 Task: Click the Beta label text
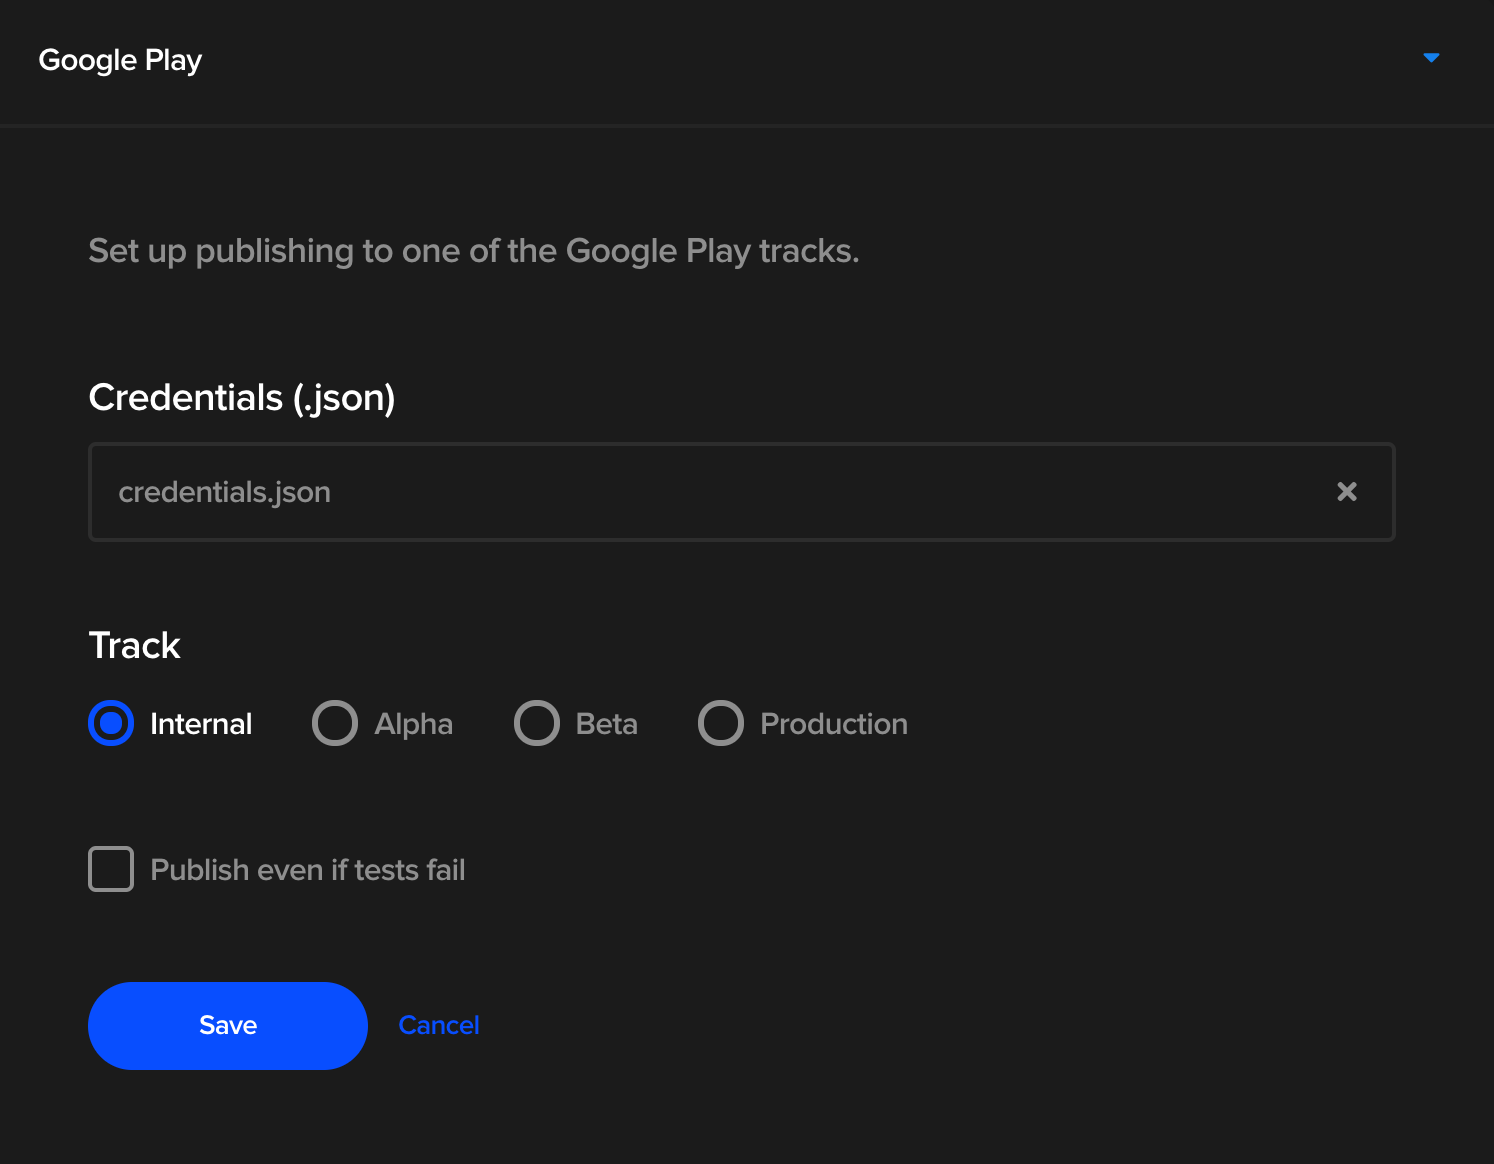coord(607,724)
